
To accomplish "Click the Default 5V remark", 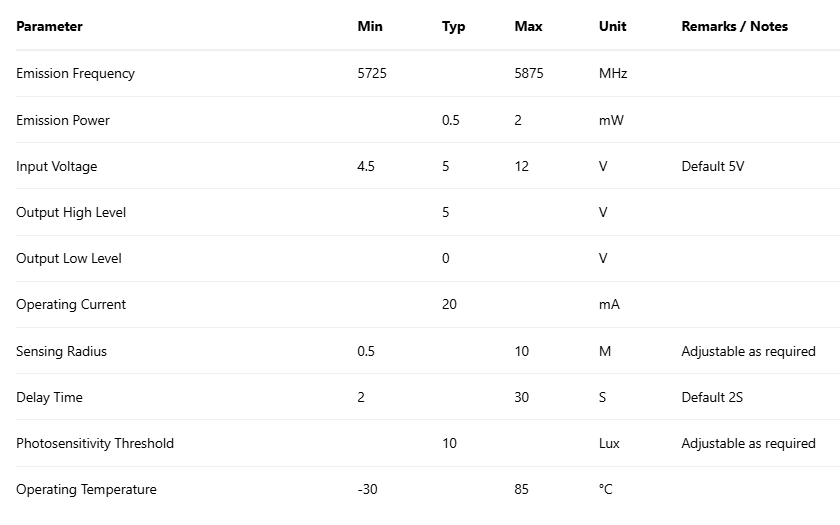I will click(x=712, y=166).
